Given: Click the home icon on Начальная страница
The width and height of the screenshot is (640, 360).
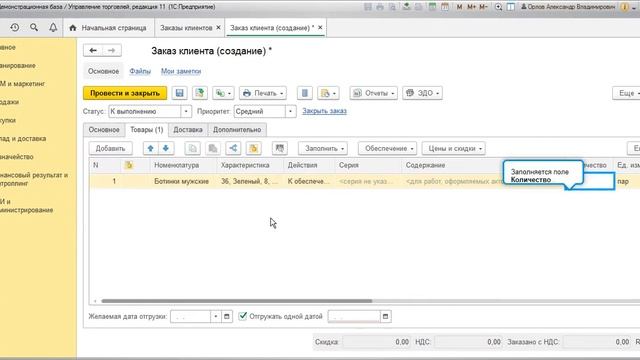Looking at the screenshot, I should (73, 28).
